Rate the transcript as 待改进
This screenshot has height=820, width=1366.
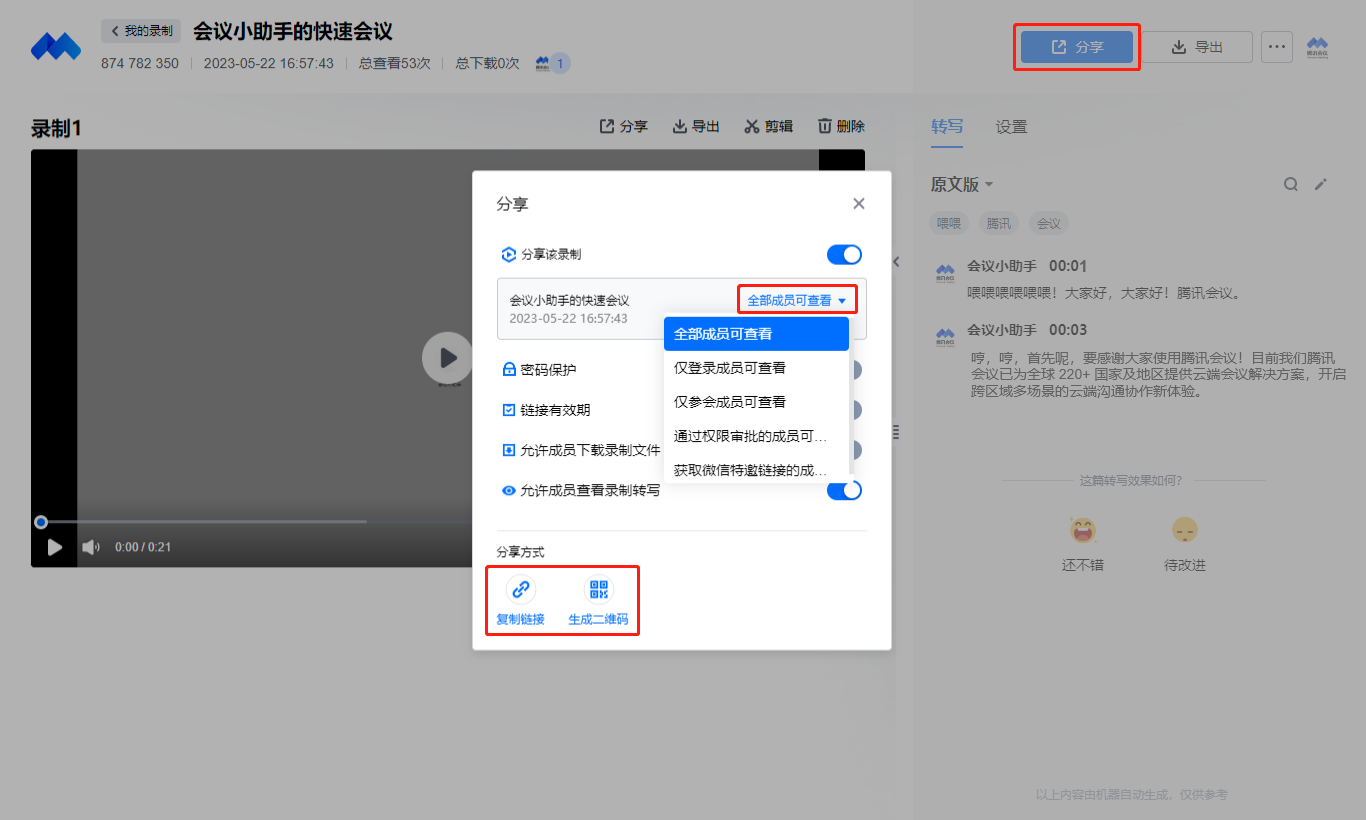point(1185,545)
